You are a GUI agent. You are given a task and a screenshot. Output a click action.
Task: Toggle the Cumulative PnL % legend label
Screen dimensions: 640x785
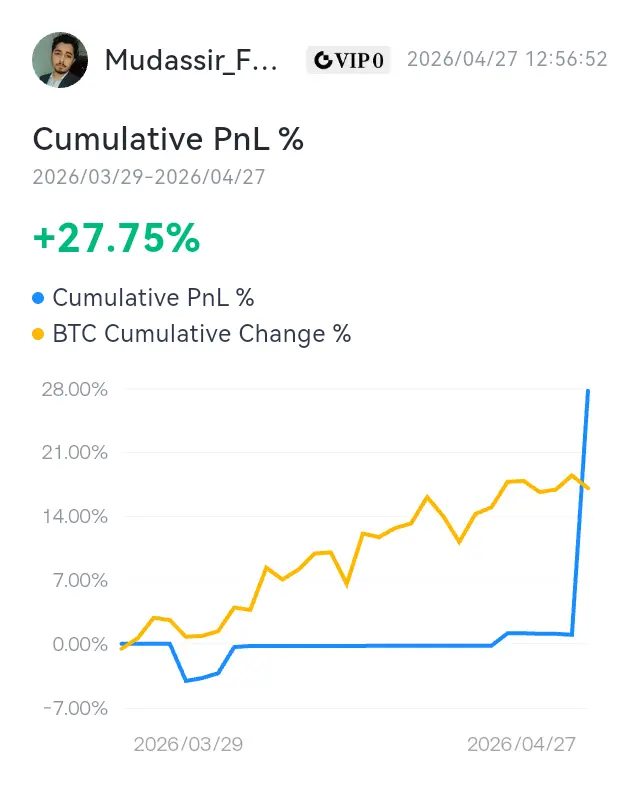[x=153, y=298]
